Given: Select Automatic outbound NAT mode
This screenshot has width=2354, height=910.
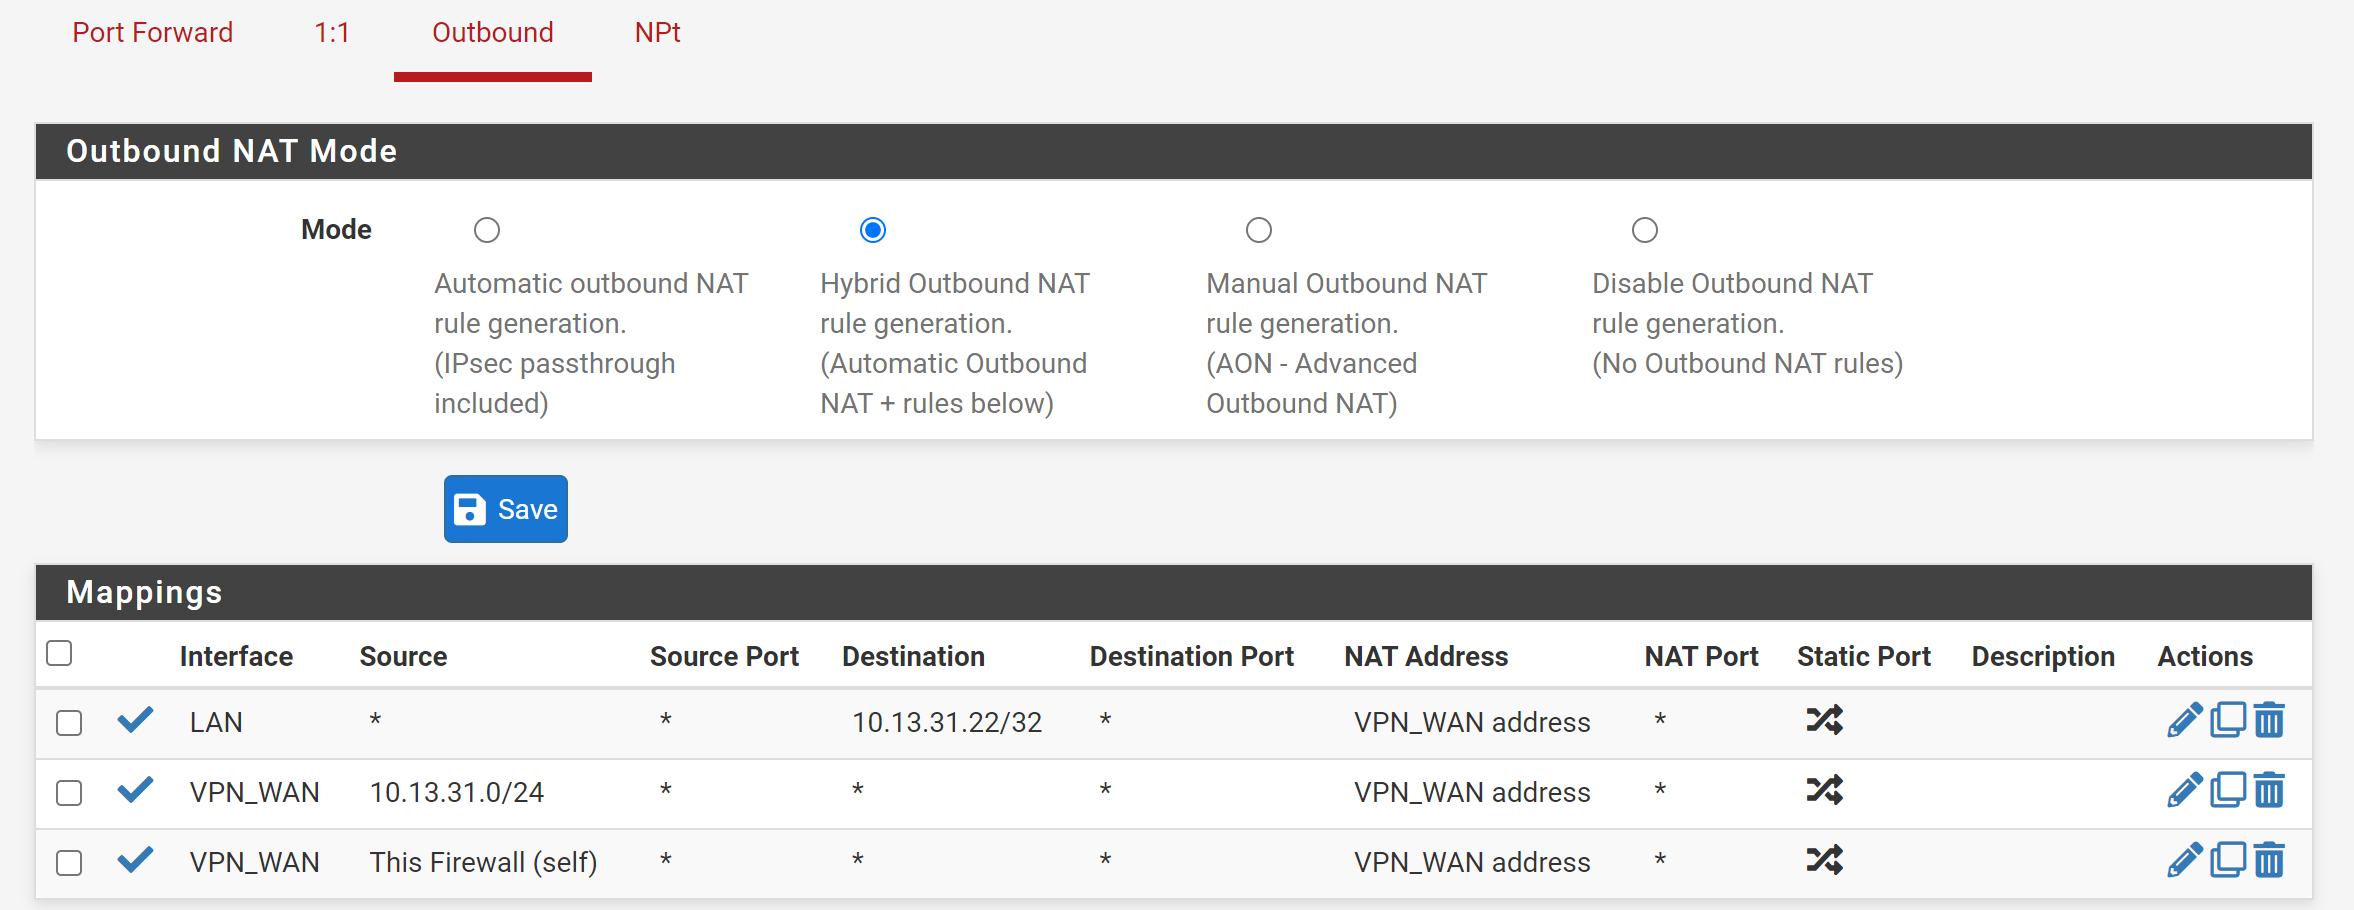Looking at the screenshot, I should (x=487, y=230).
